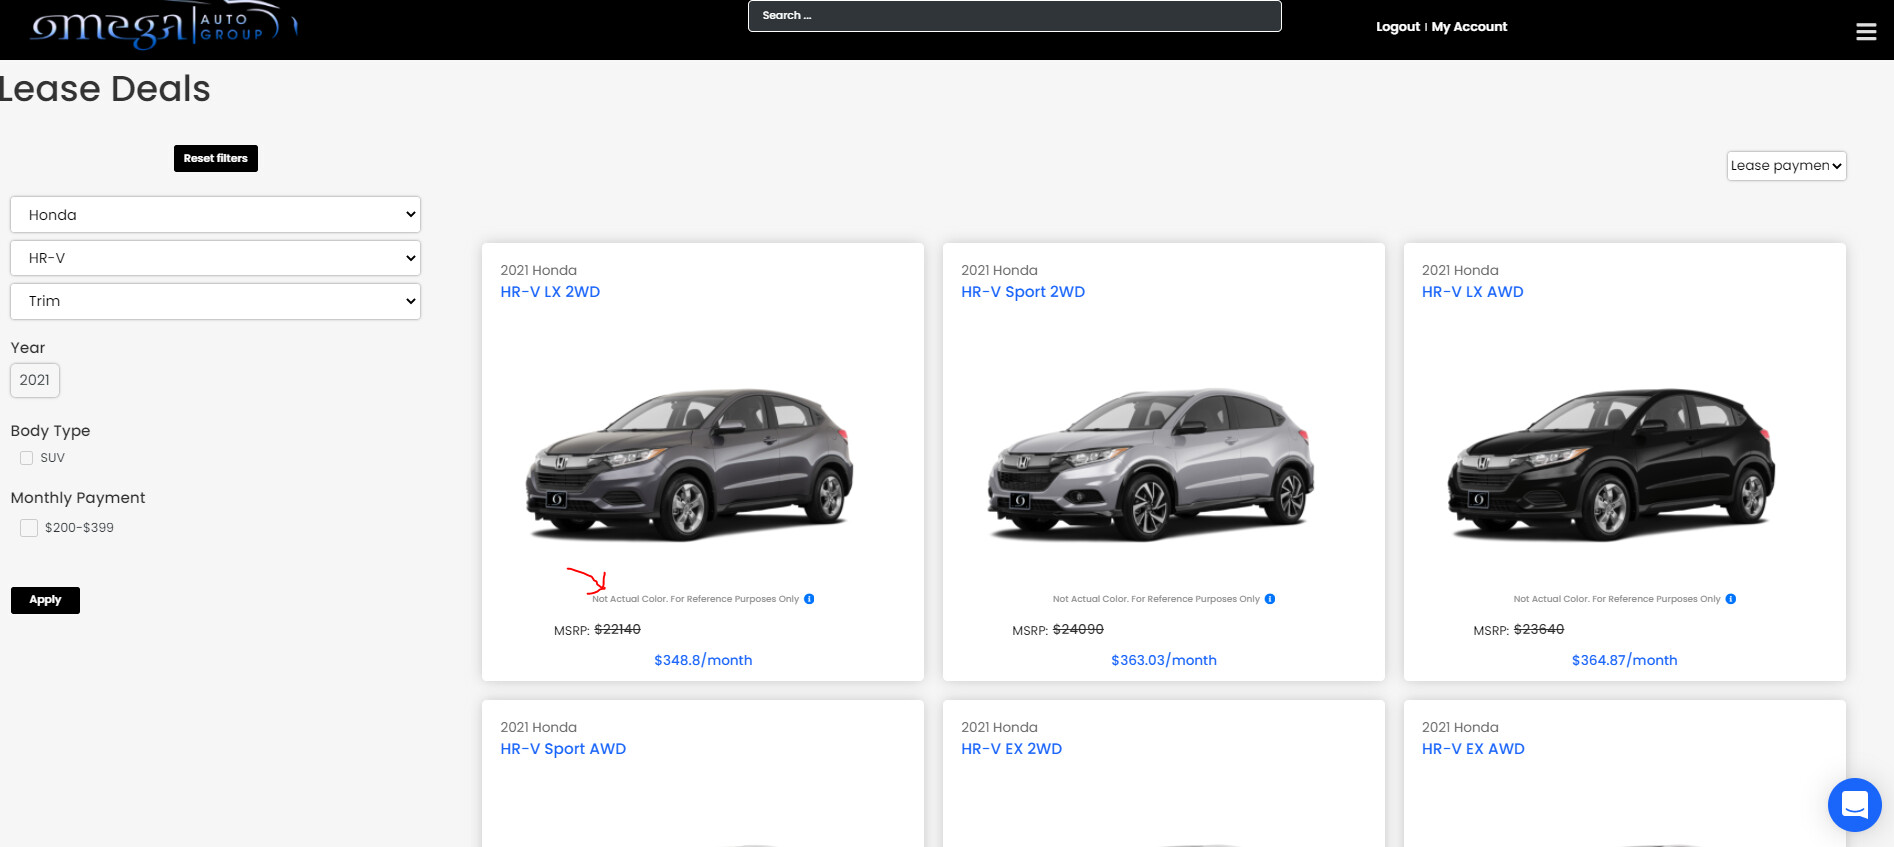
Task: Click the $364.87/month price
Action: point(1625,660)
